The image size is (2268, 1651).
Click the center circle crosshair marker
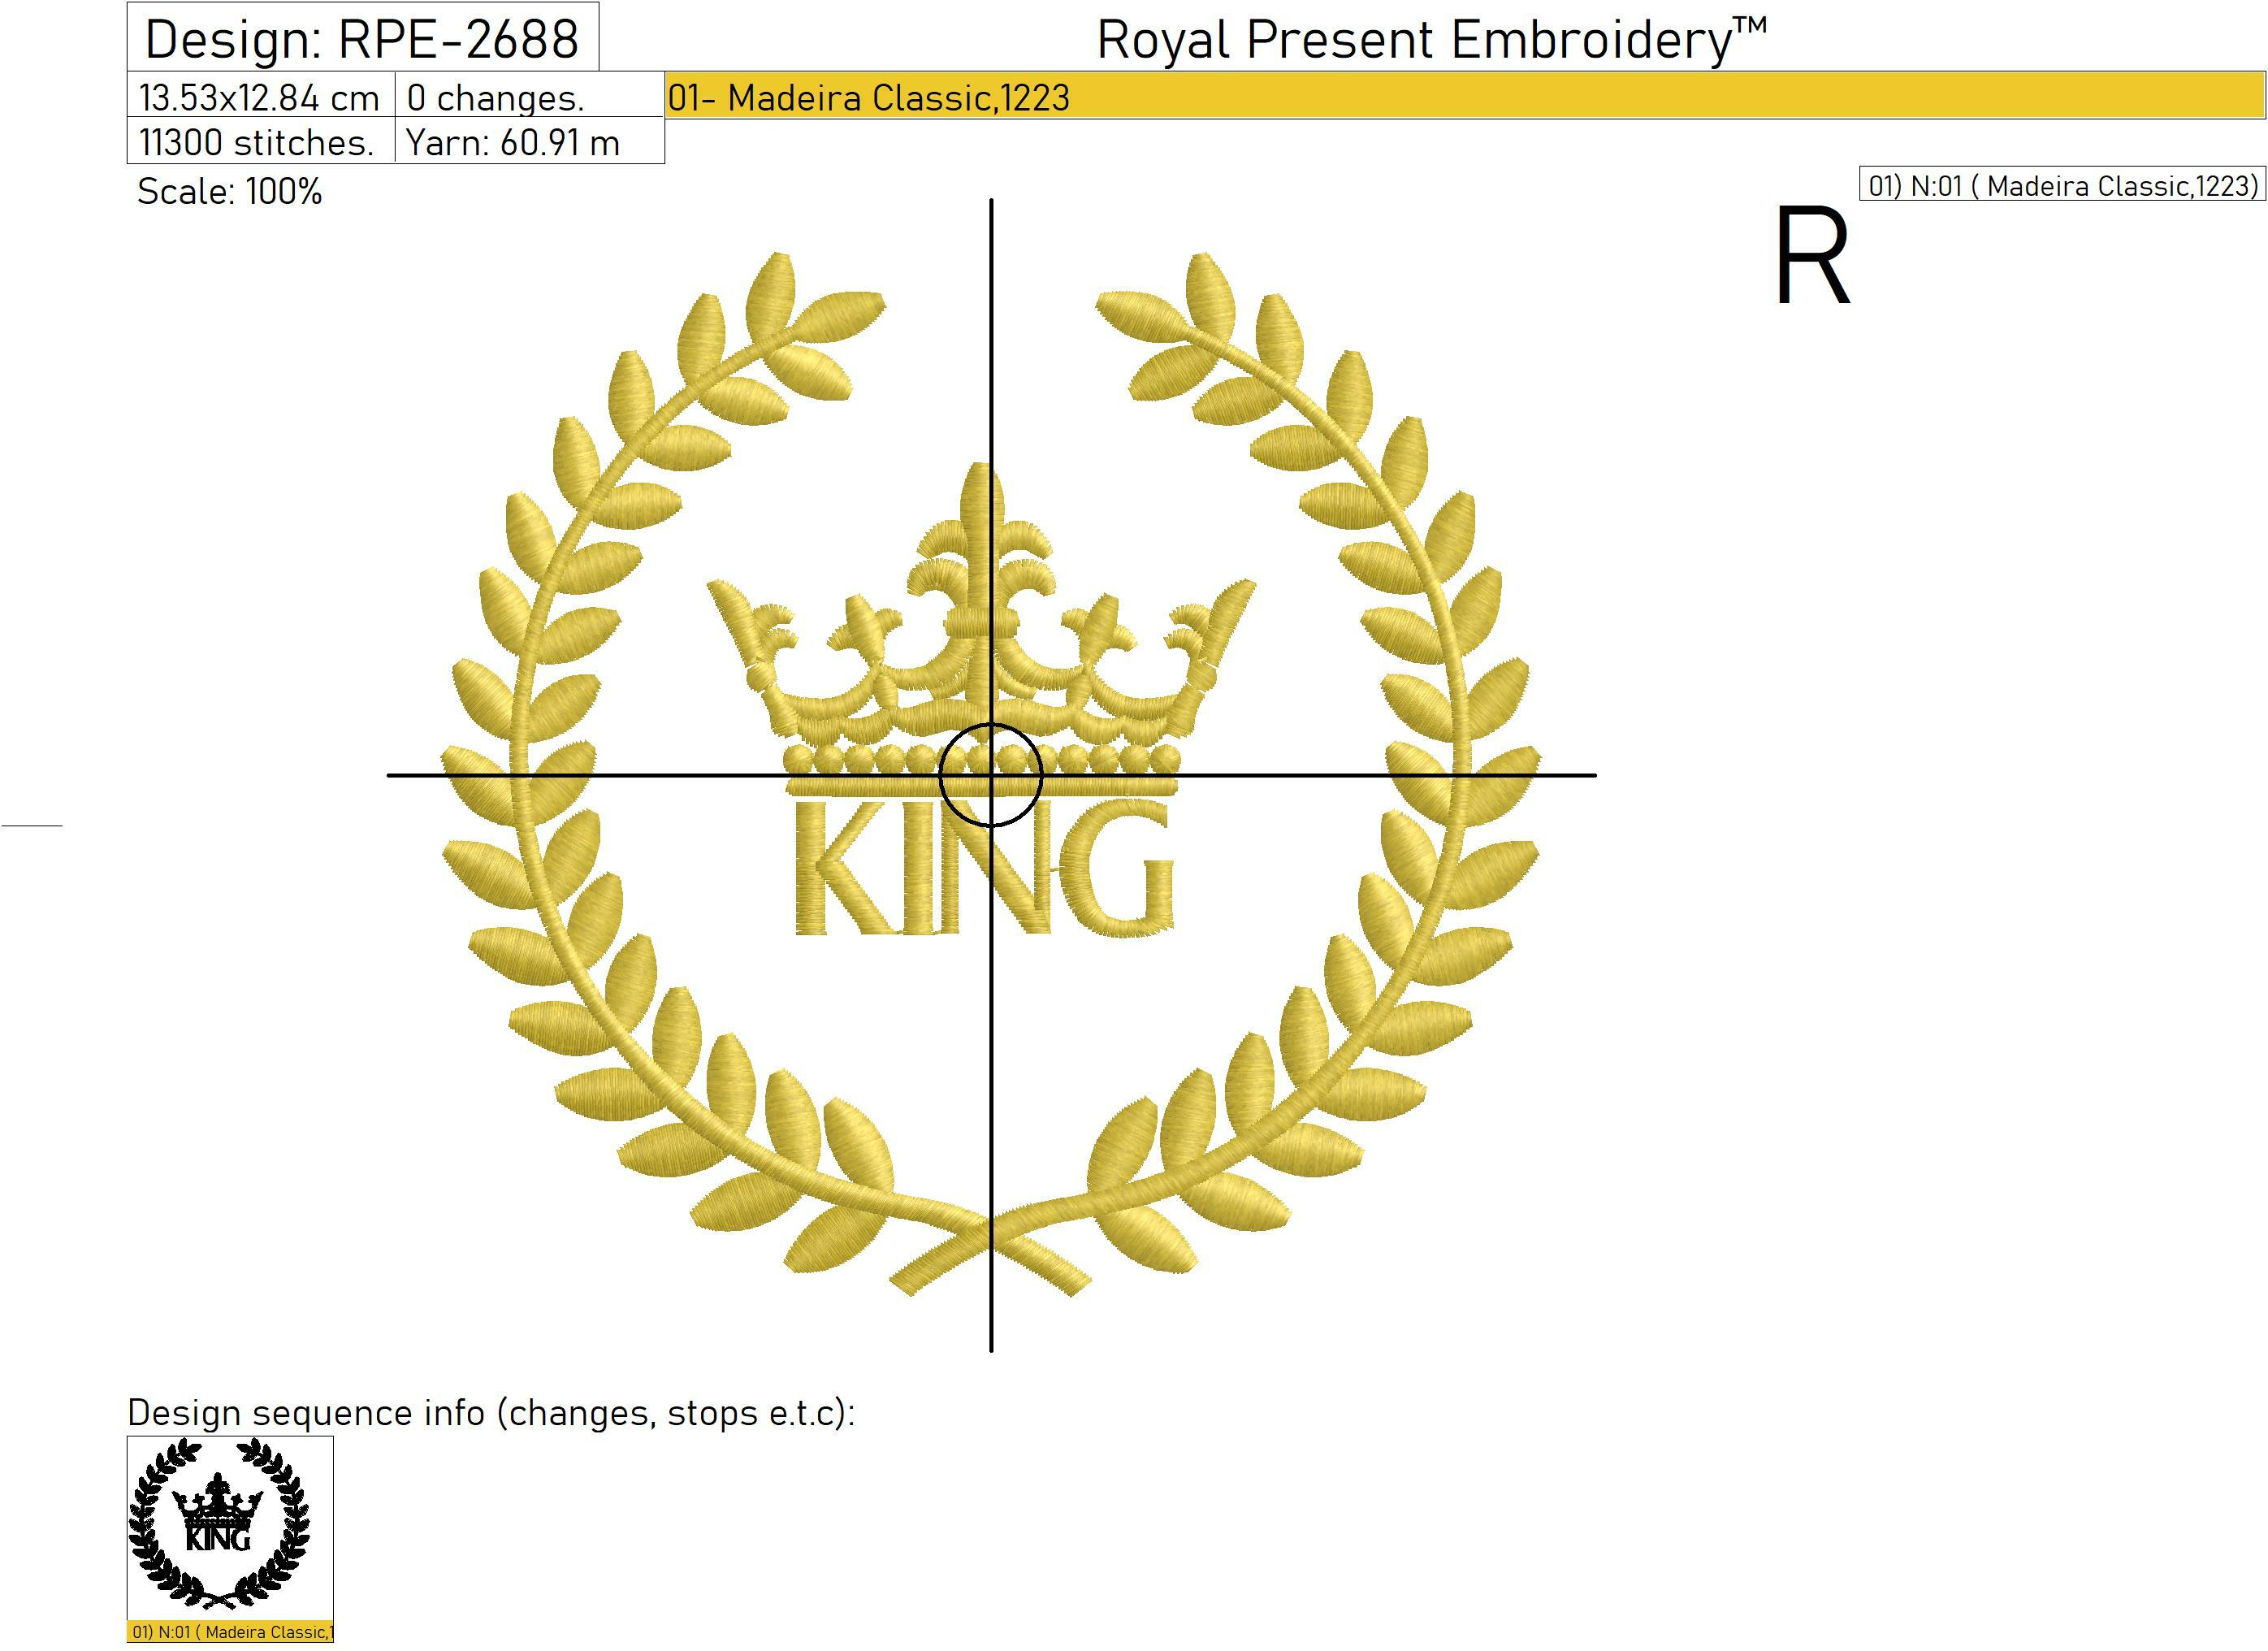coord(991,775)
